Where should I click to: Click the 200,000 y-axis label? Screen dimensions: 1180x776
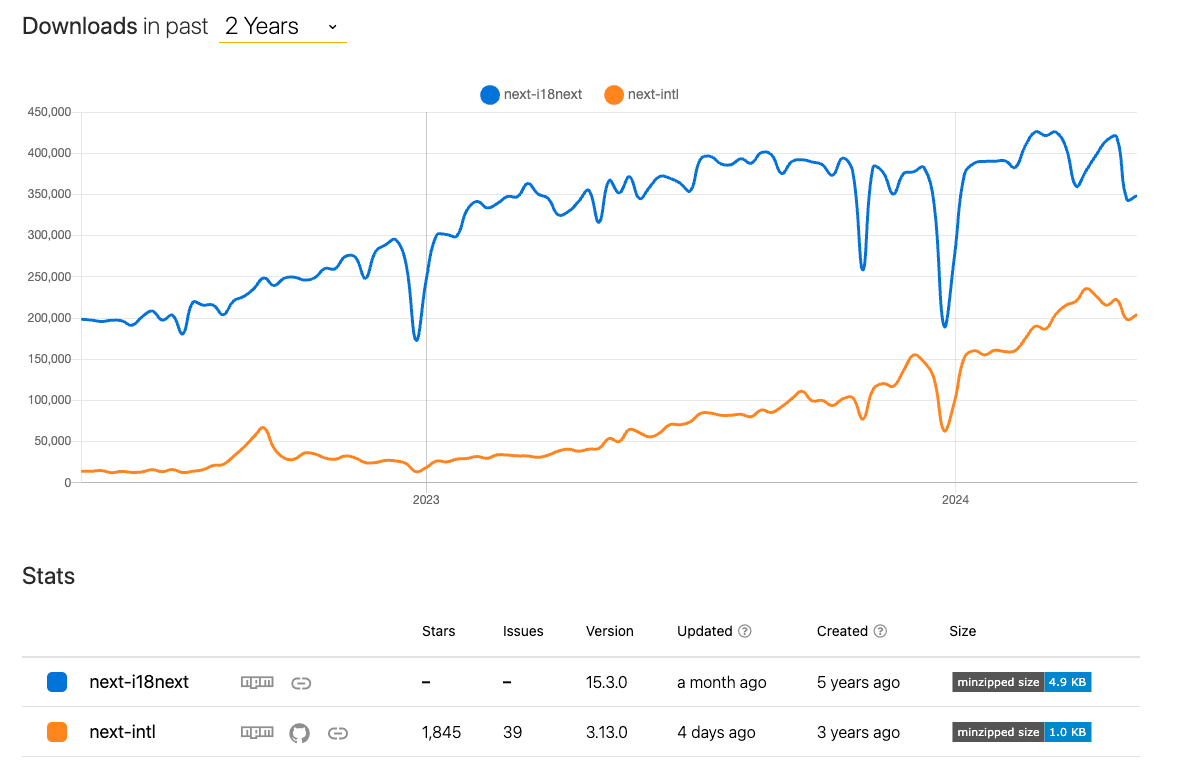click(x=49, y=318)
